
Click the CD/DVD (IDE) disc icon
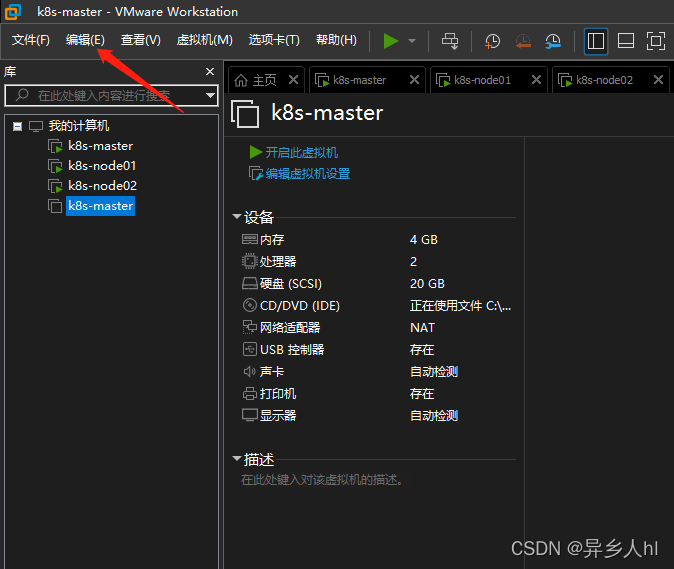click(x=250, y=305)
